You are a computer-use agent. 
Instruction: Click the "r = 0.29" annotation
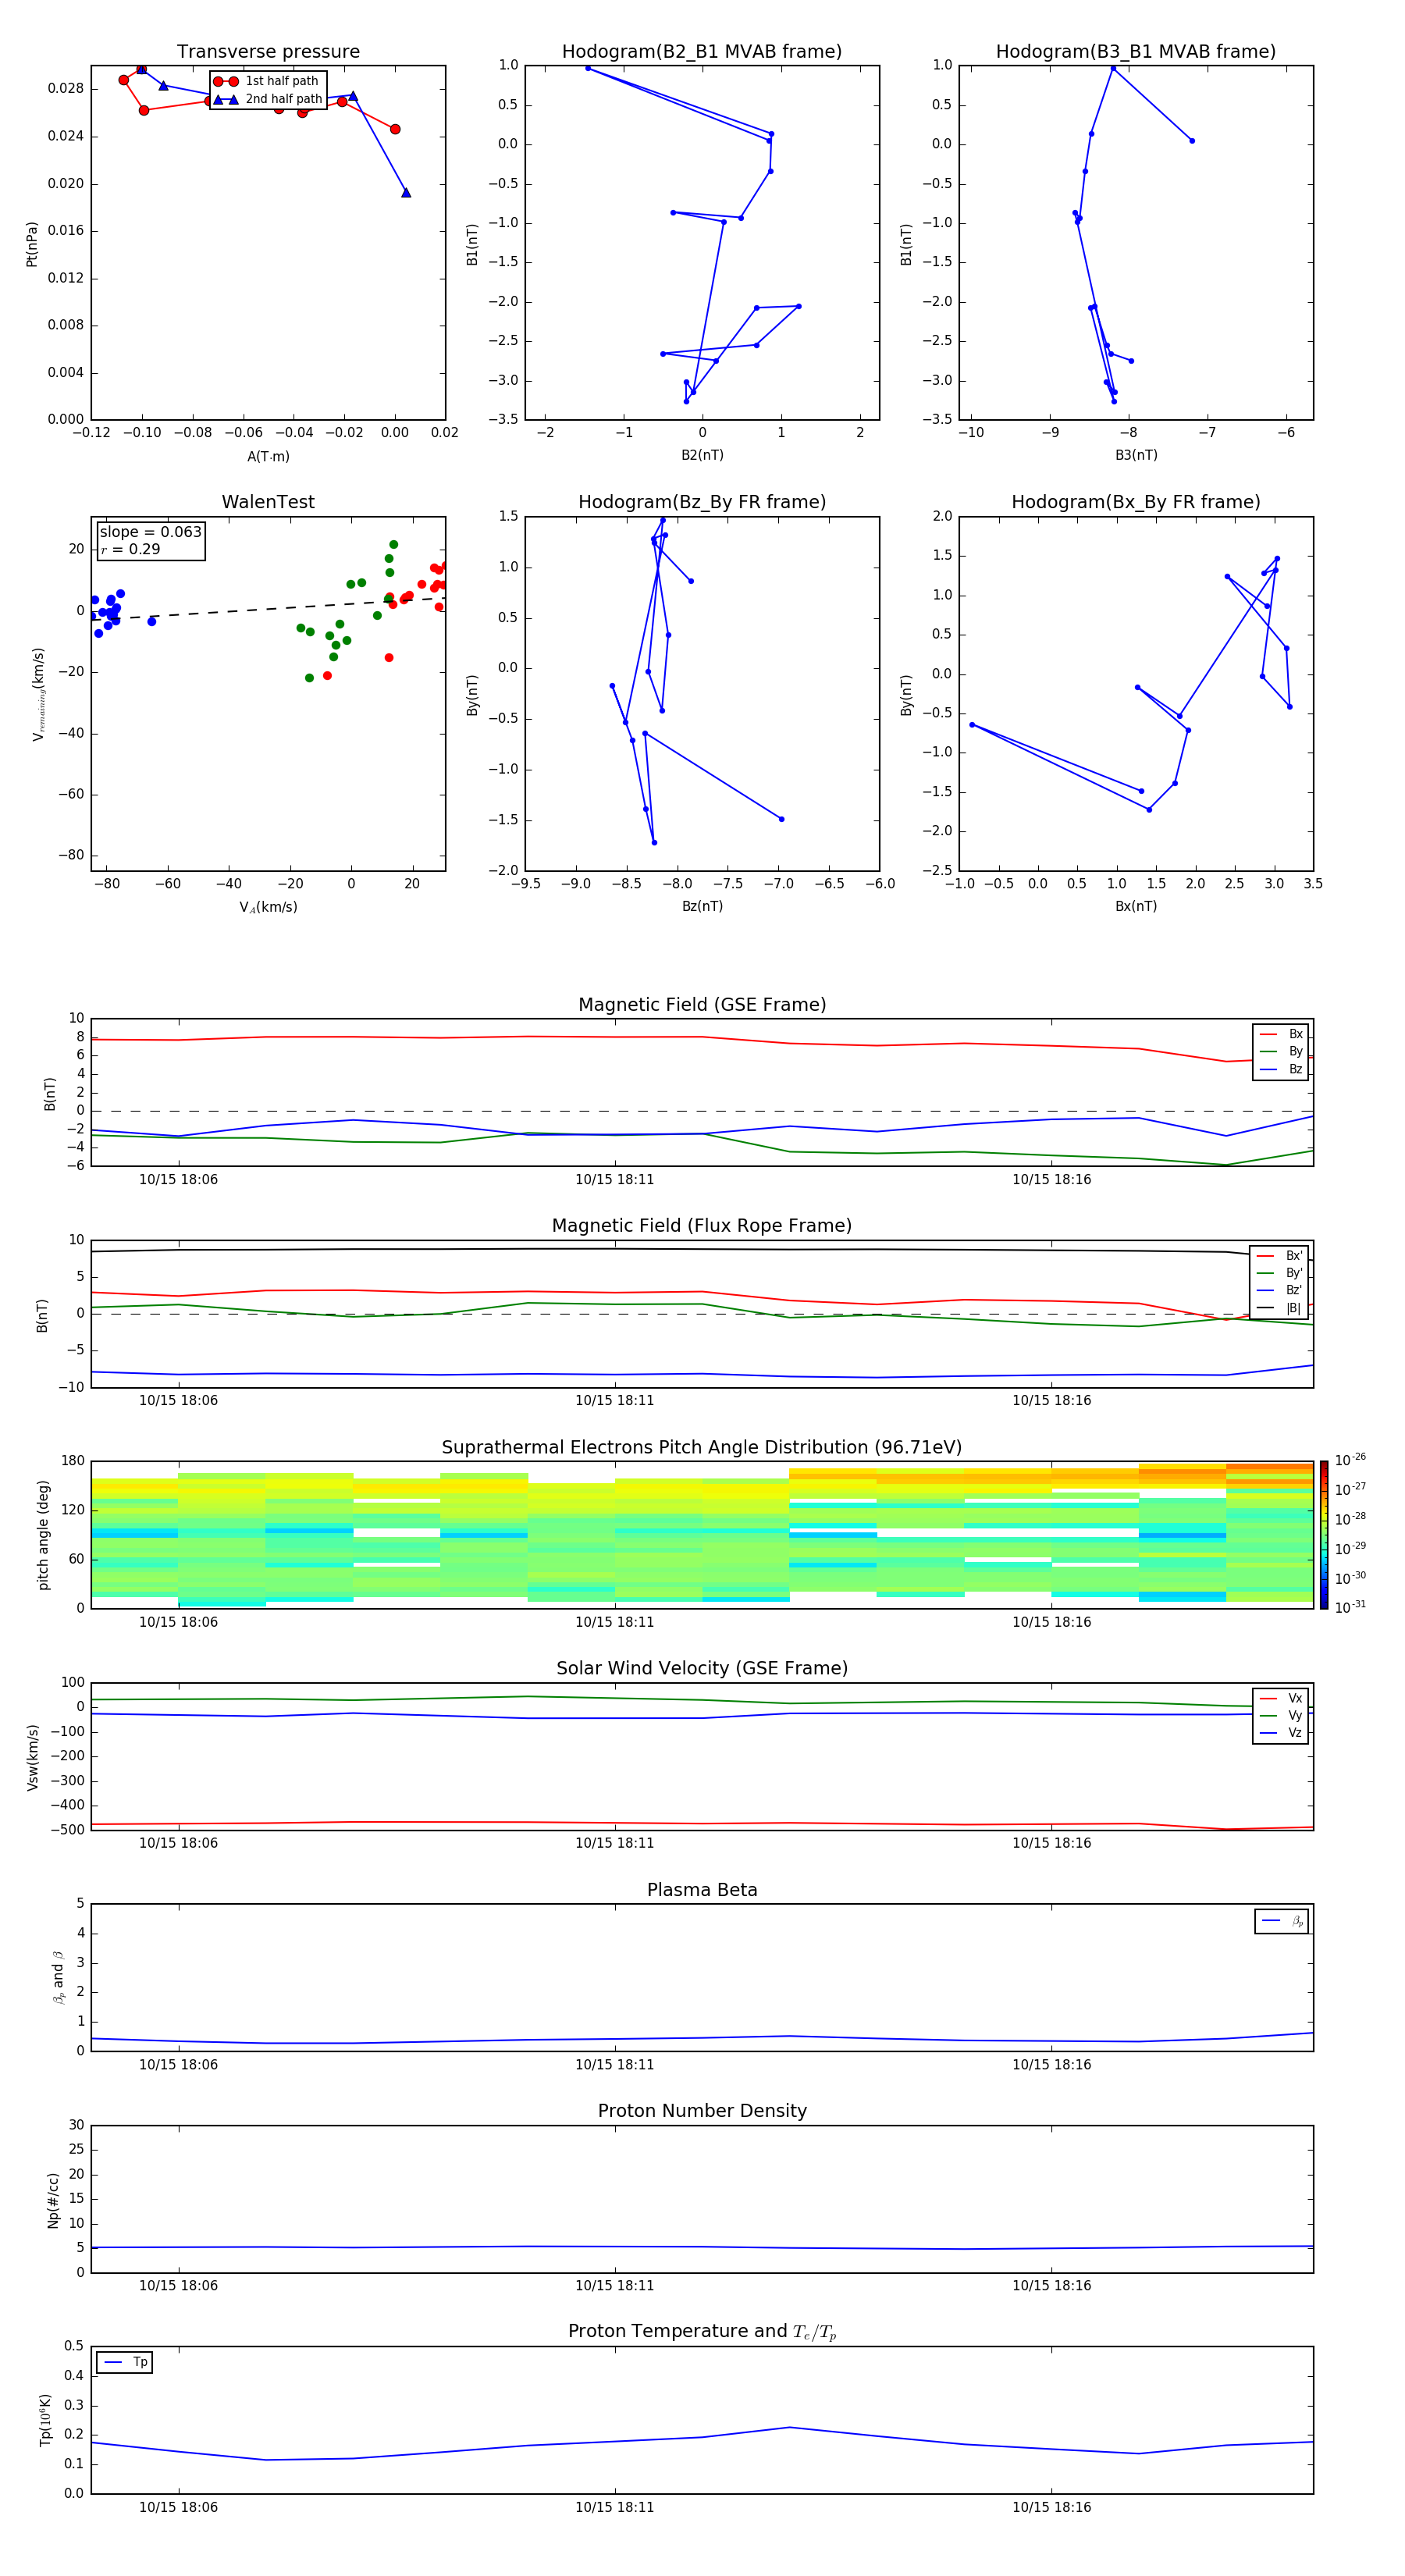(131, 549)
